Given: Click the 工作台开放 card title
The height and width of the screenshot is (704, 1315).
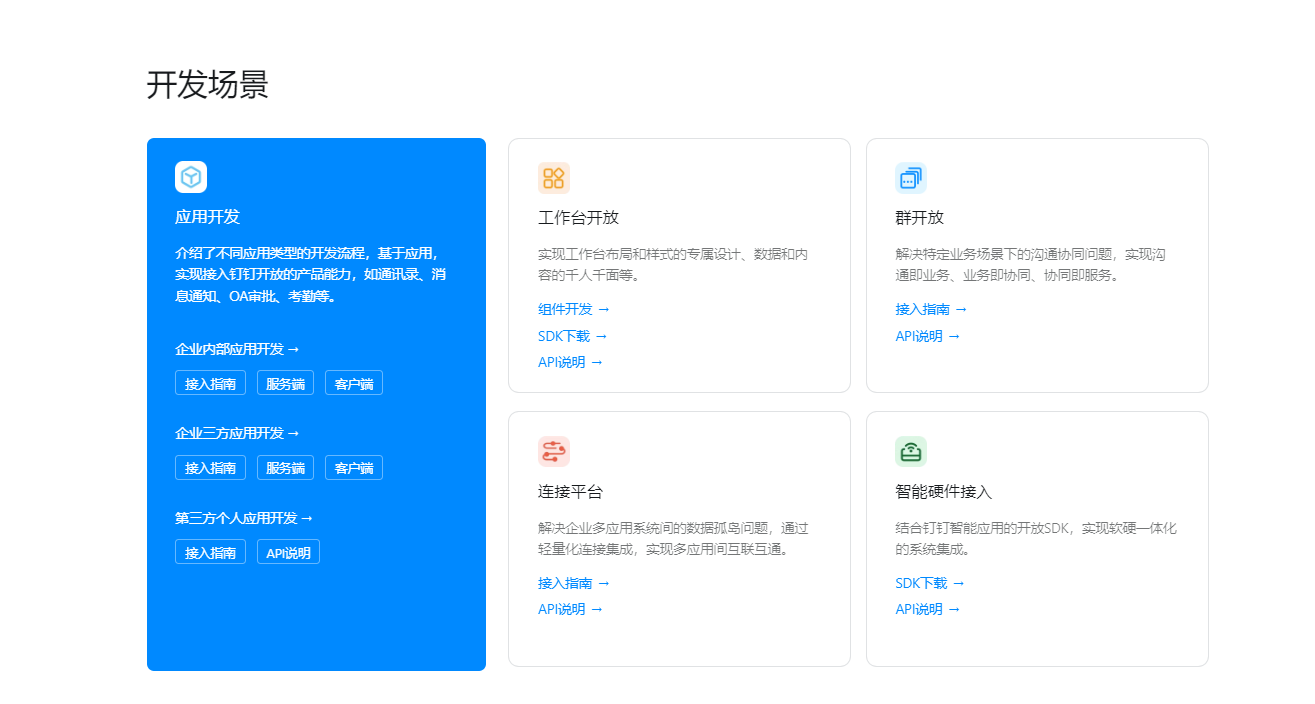Looking at the screenshot, I should pos(578,218).
